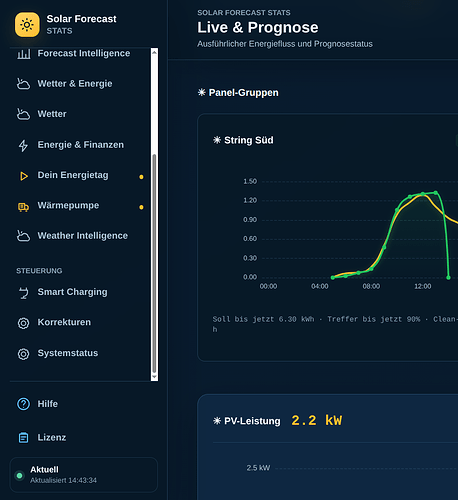Screen dimensions: 458x500
Task: Click the sidebar scrollbar down arrow
Action: click(154, 377)
